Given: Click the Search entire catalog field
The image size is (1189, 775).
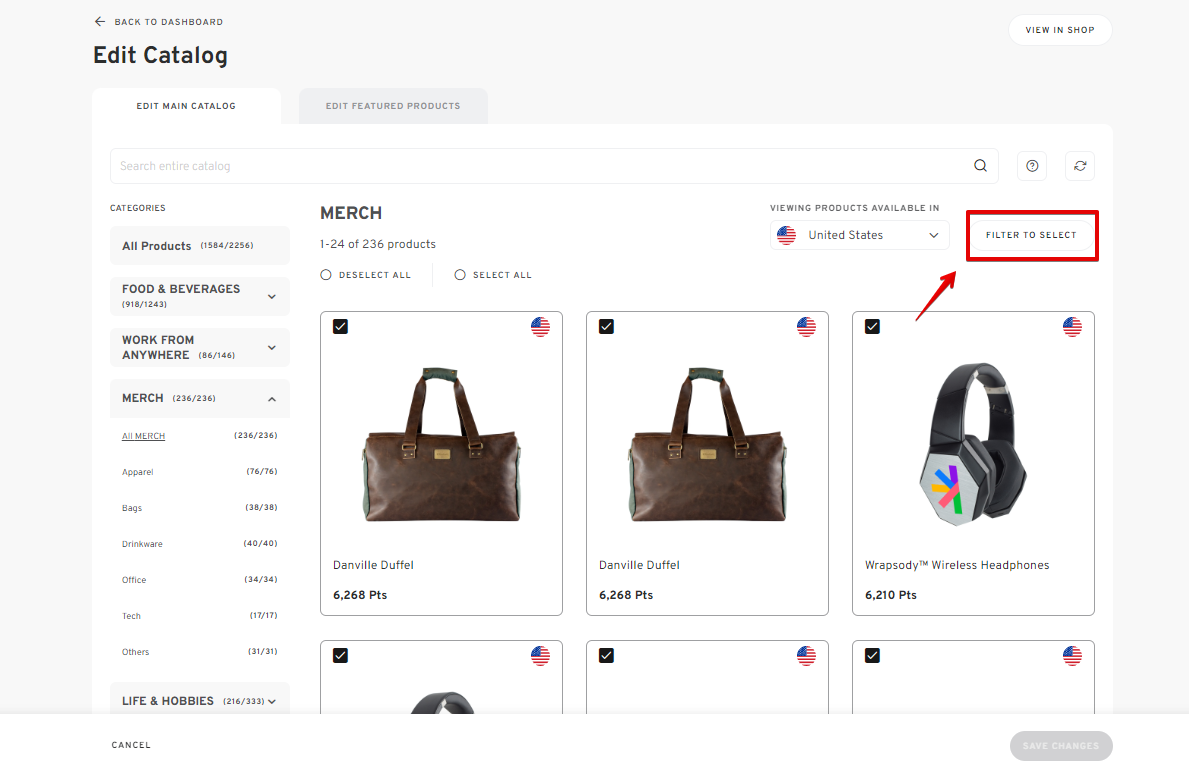Looking at the screenshot, I should (540, 166).
